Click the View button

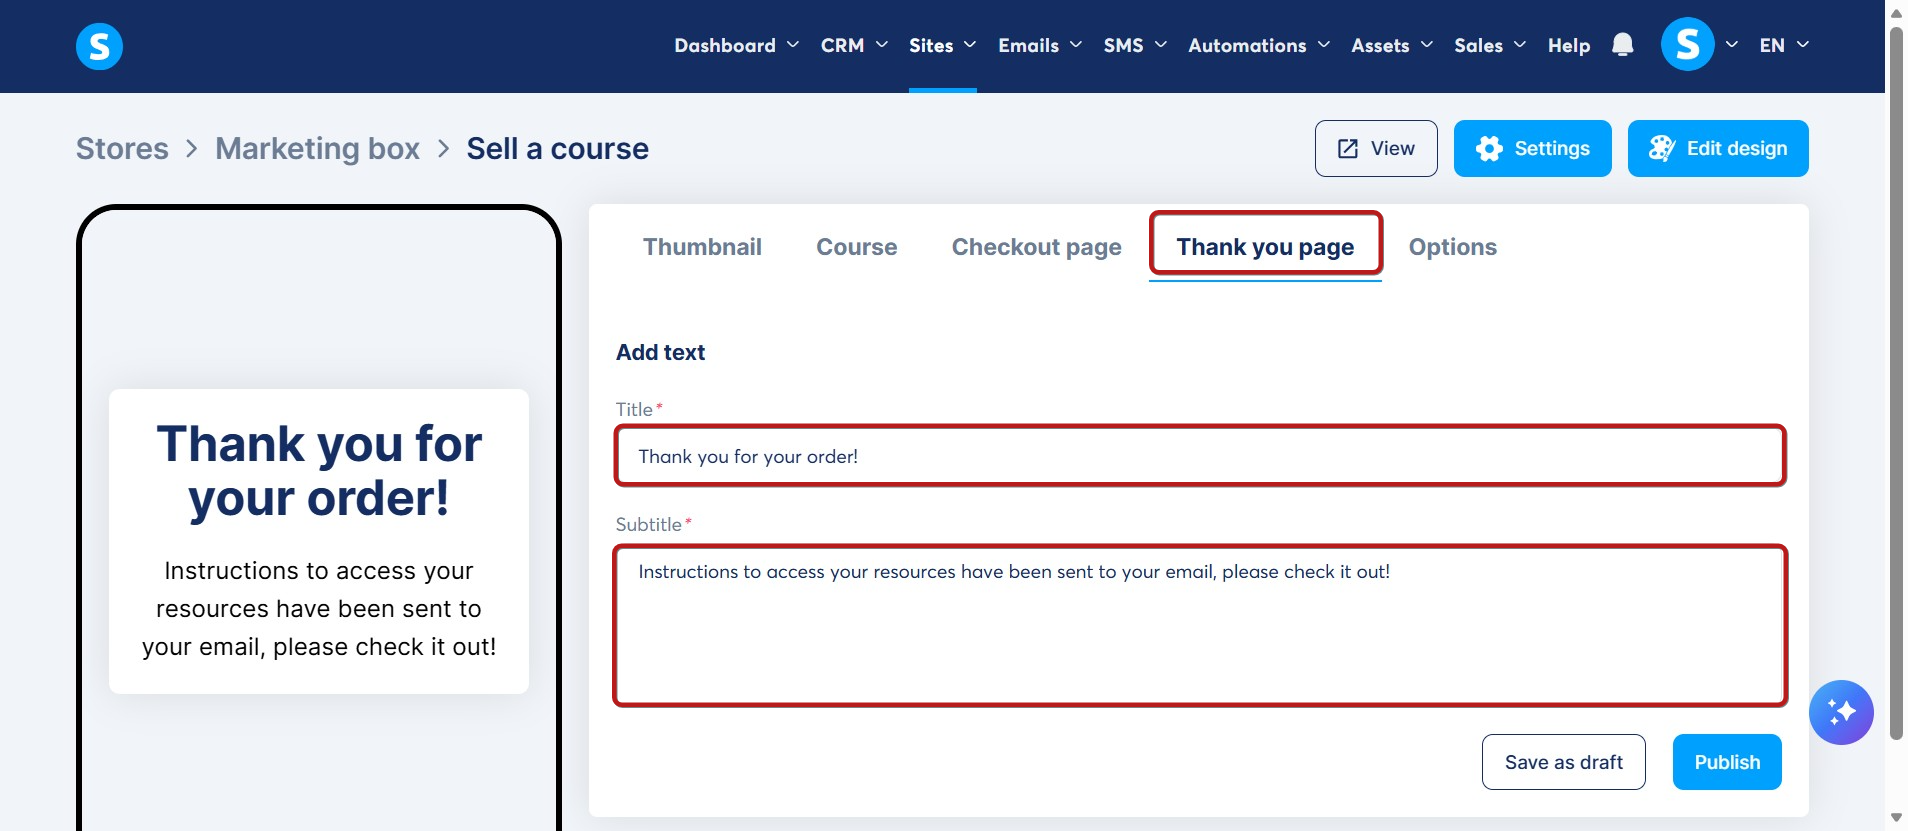pyautogui.click(x=1376, y=149)
